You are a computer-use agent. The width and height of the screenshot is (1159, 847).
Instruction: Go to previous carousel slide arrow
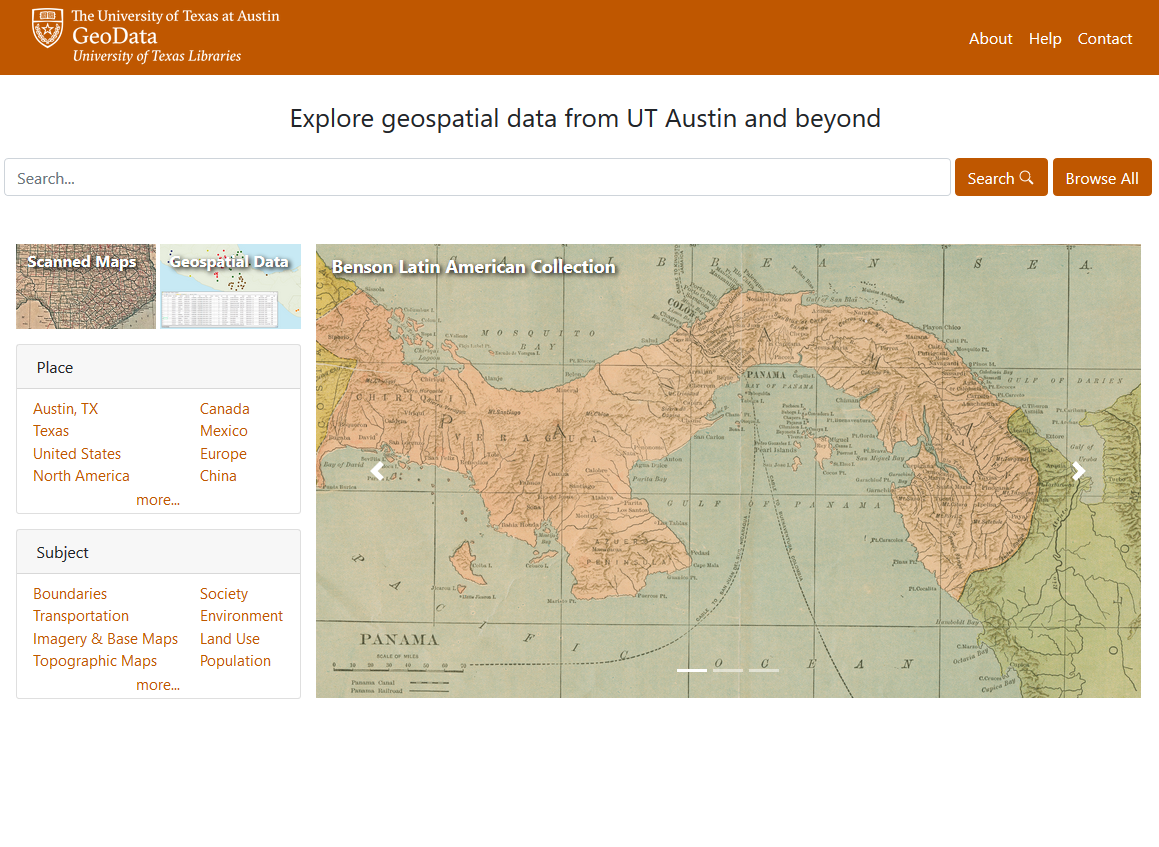pyautogui.click(x=378, y=471)
